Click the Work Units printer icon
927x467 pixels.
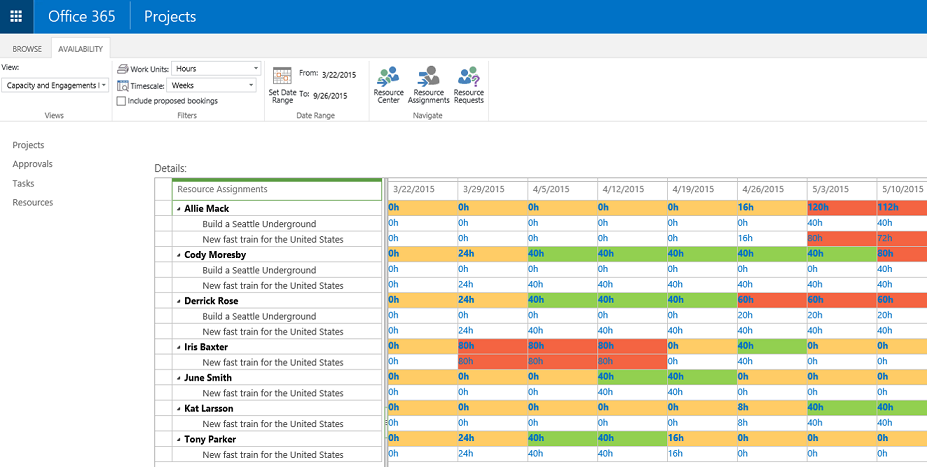click(x=122, y=69)
